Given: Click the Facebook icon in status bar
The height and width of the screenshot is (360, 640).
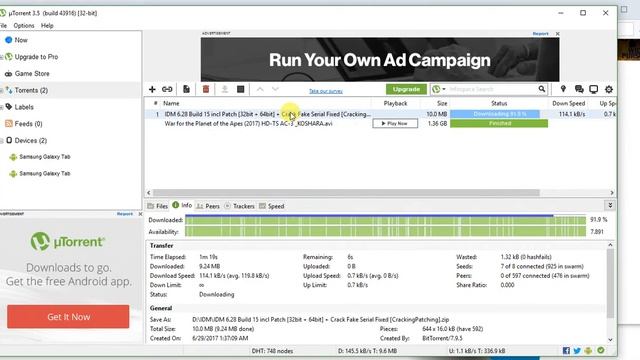Looking at the screenshot, I should (566, 351).
